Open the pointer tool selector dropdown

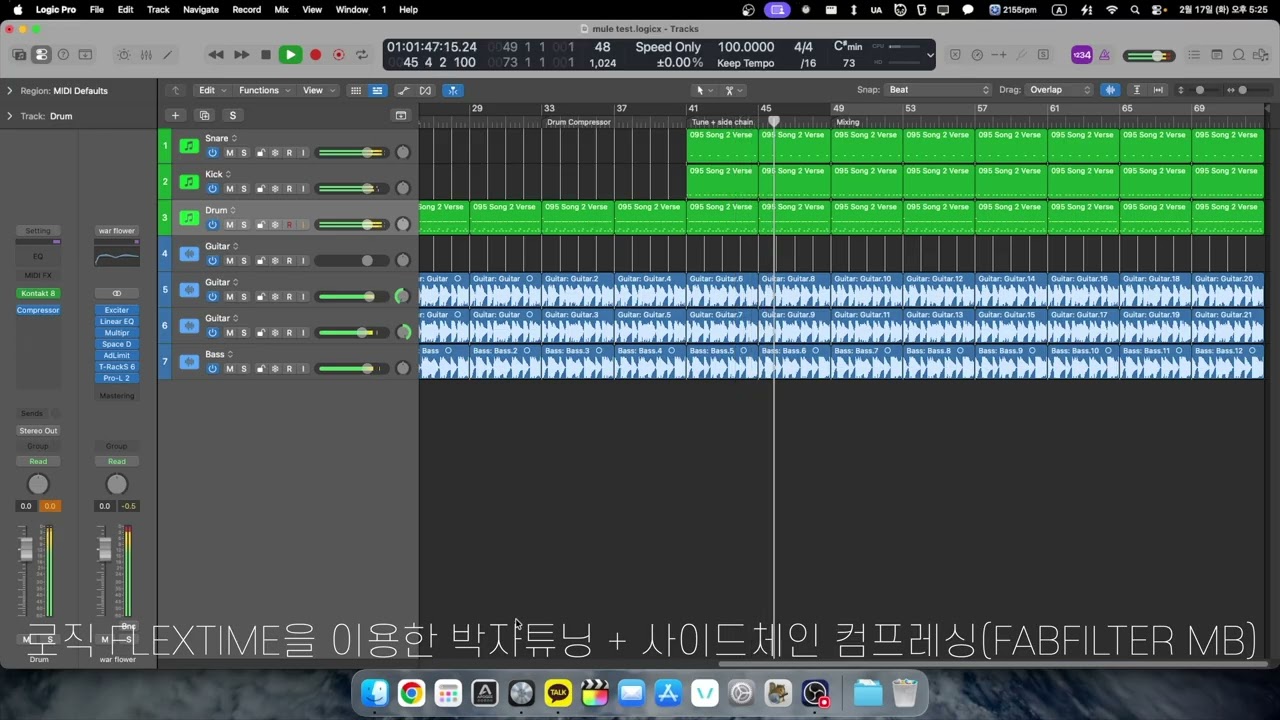coord(704,90)
